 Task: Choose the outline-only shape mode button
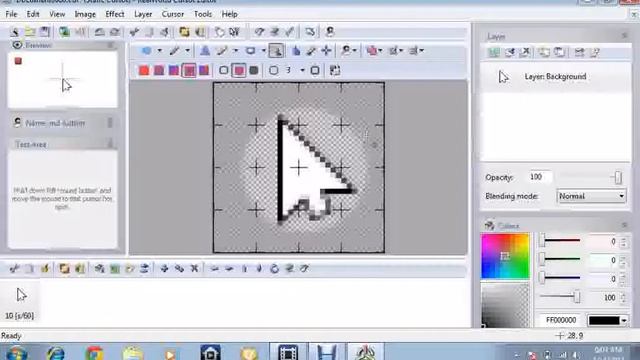224,70
